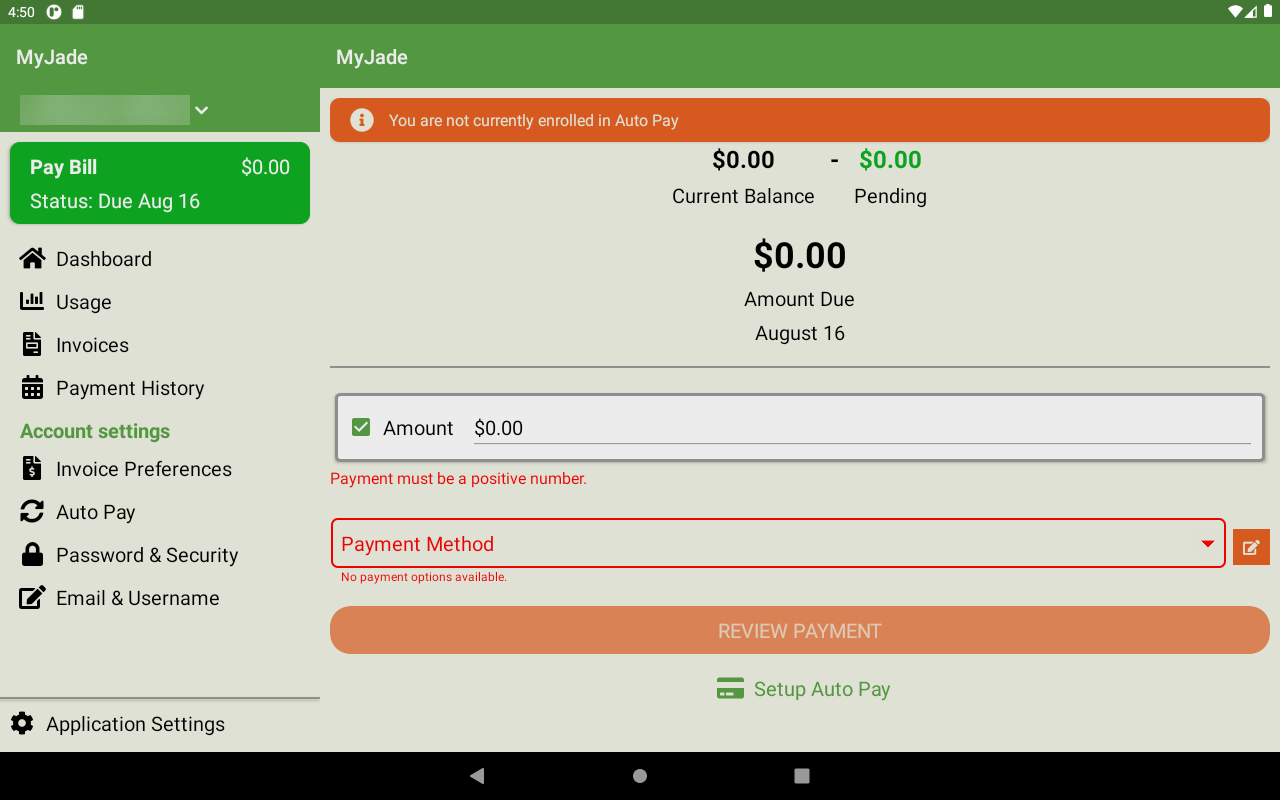The width and height of the screenshot is (1280, 800).
Task: Open the Dashboard home icon
Action: coord(32,259)
